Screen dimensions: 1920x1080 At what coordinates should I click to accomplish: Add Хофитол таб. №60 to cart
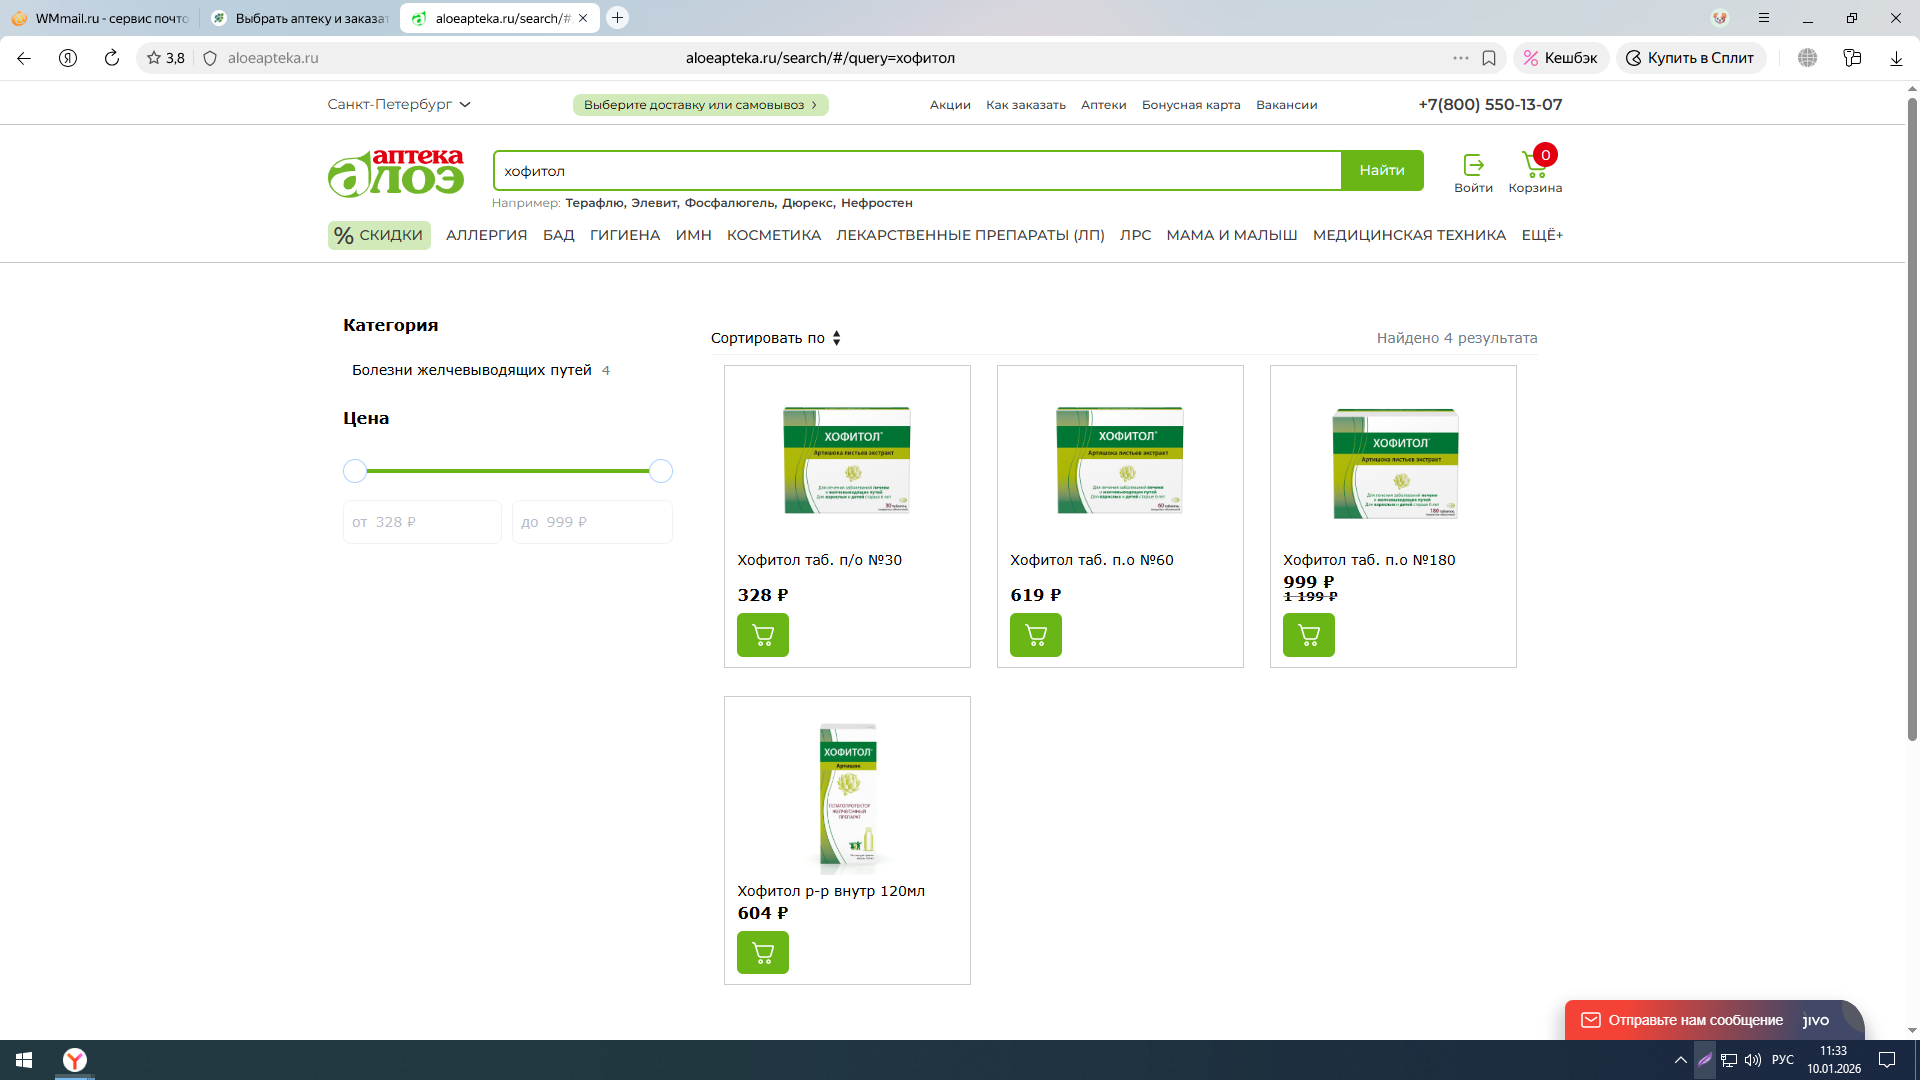point(1035,635)
